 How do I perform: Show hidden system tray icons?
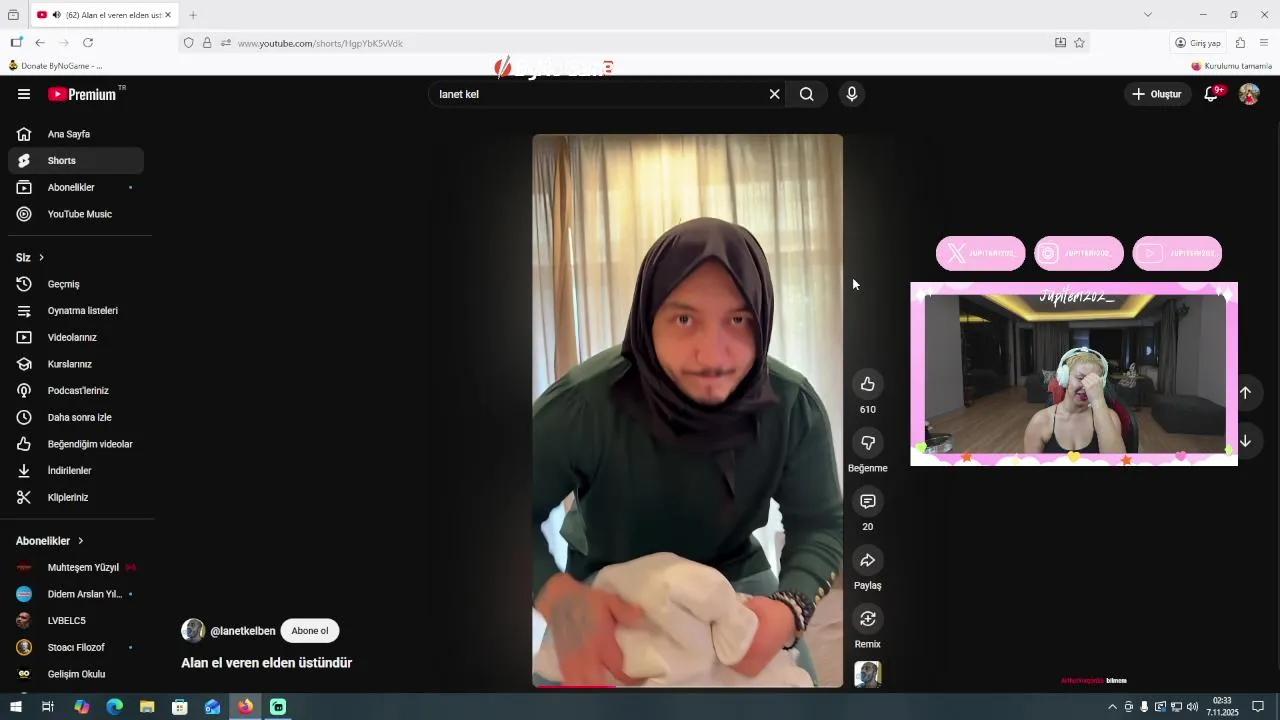click(1112, 707)
